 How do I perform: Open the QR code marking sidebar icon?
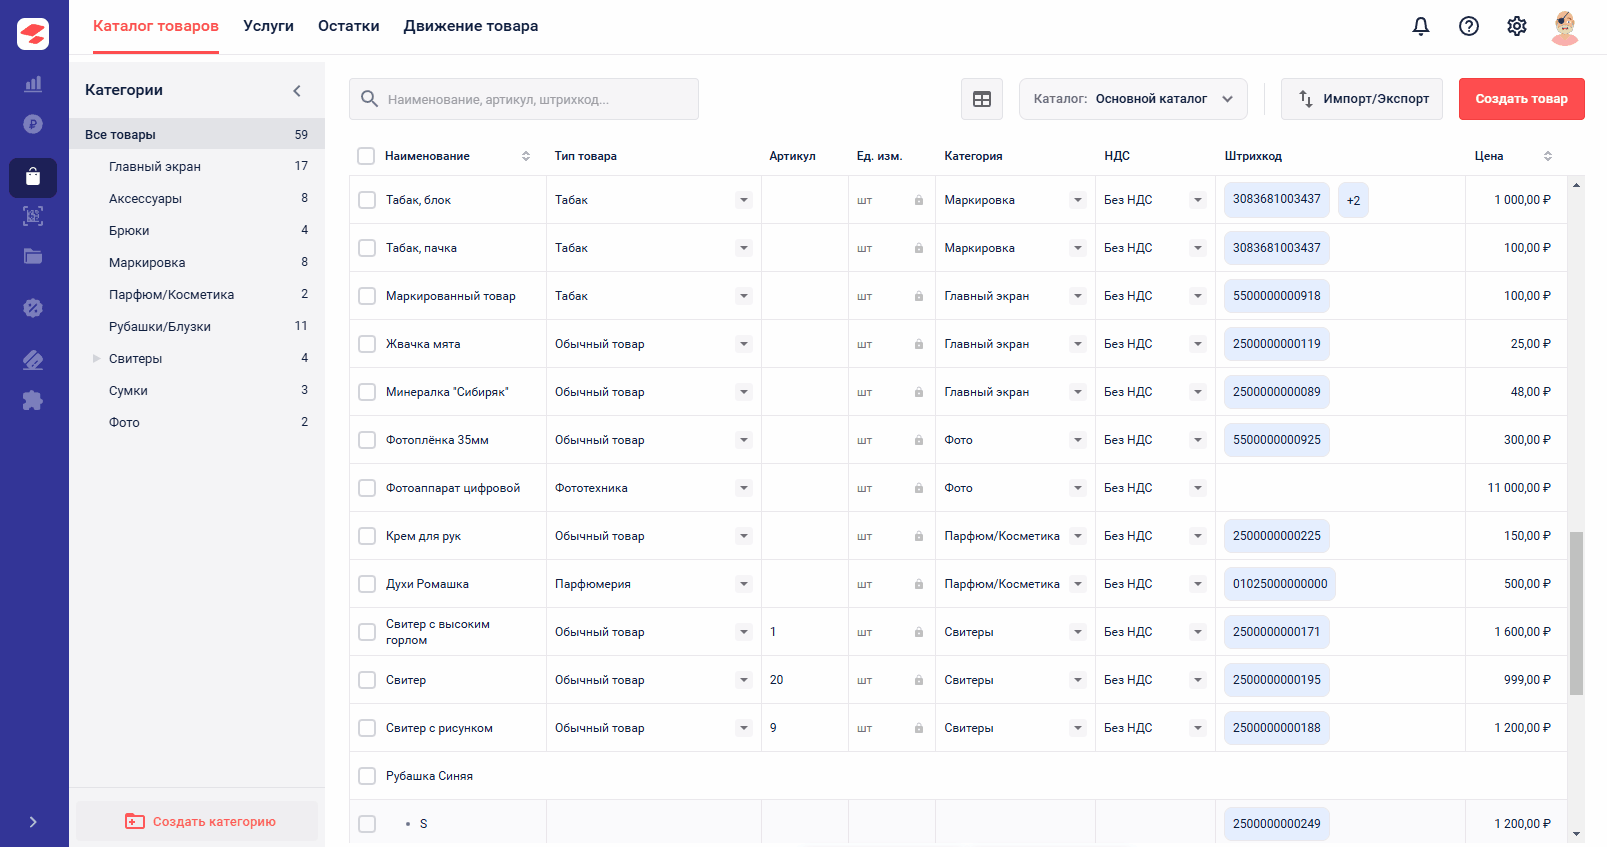[x=33, y=216]
